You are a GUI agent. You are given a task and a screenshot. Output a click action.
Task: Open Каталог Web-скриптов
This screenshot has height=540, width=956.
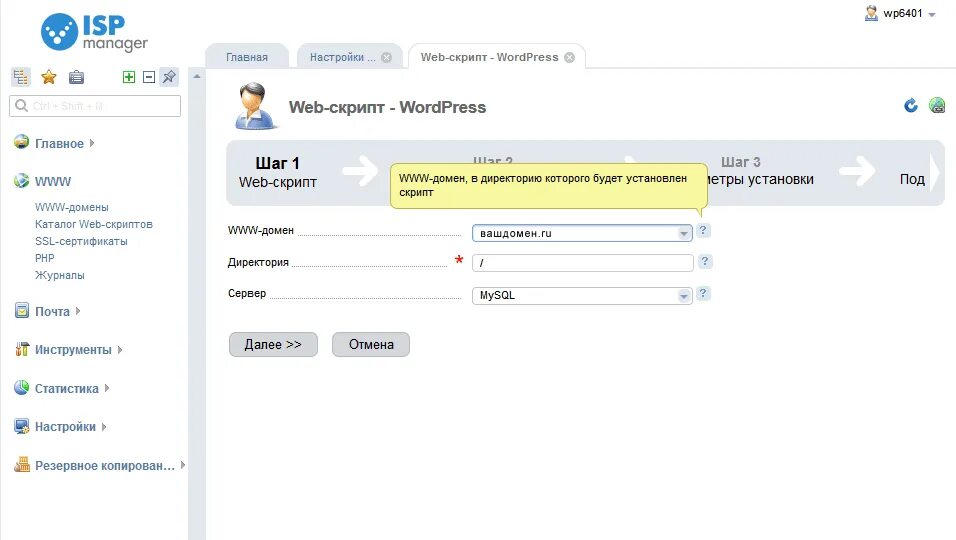(93, 224)
